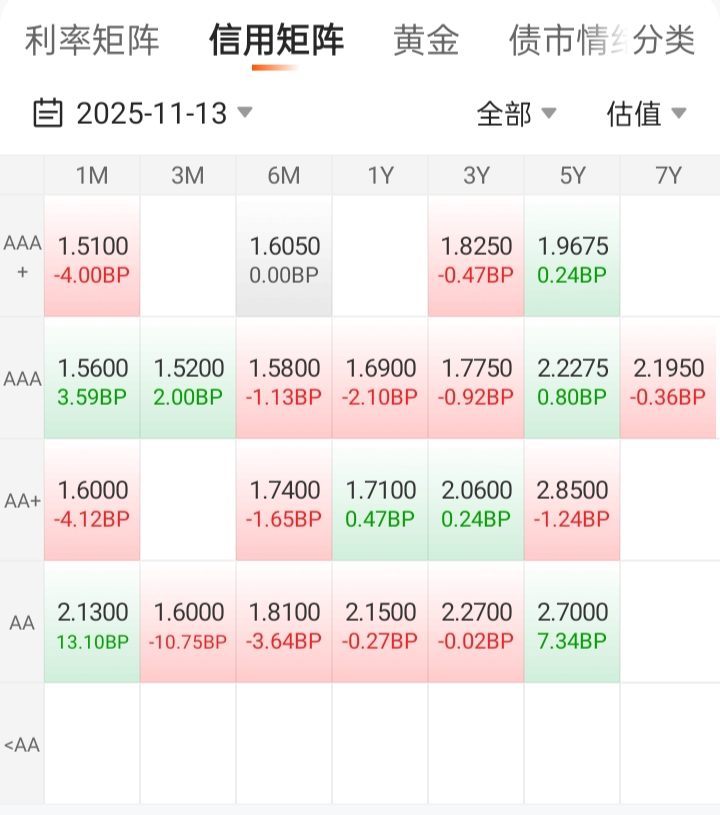
Task: Select the 信用矩阵 tab
Action: click(x=276, y=41)
